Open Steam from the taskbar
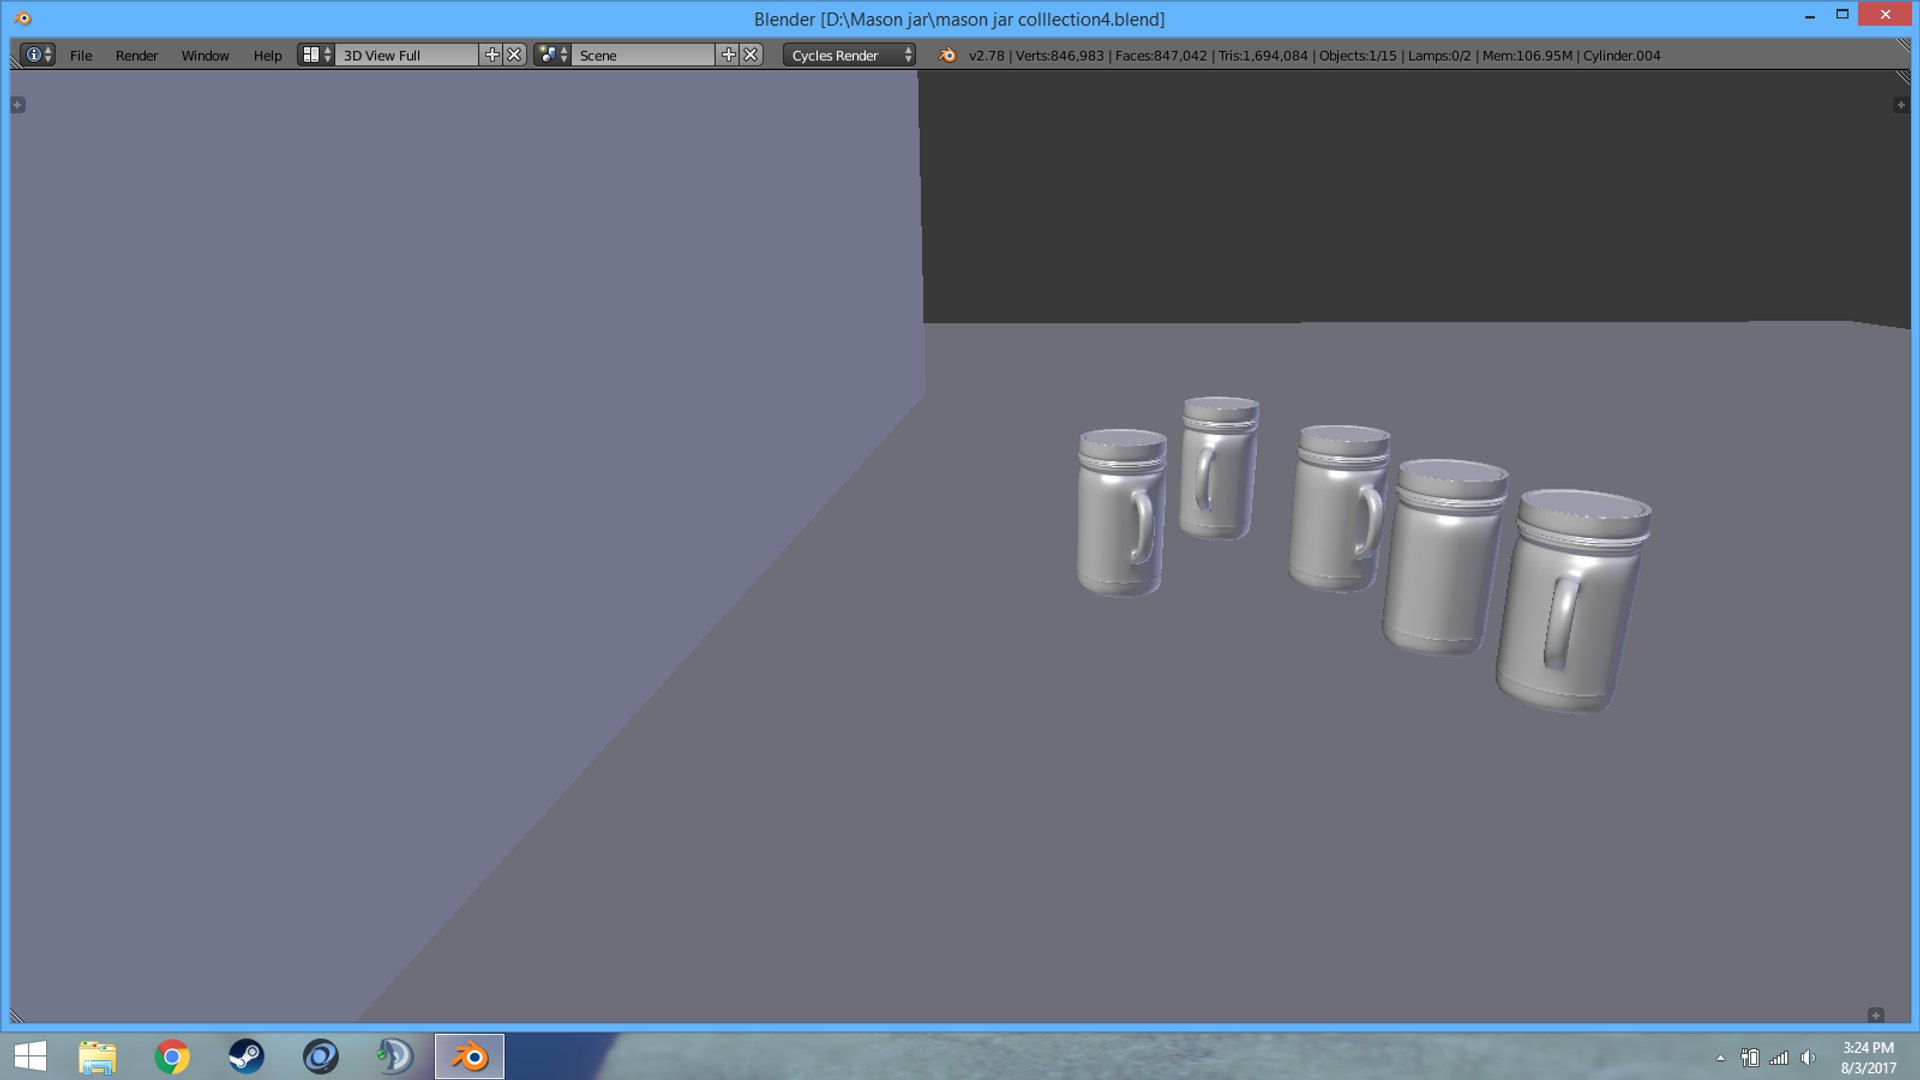This screenshot has width=1920, height=1080. click(x=246, y=1056)
